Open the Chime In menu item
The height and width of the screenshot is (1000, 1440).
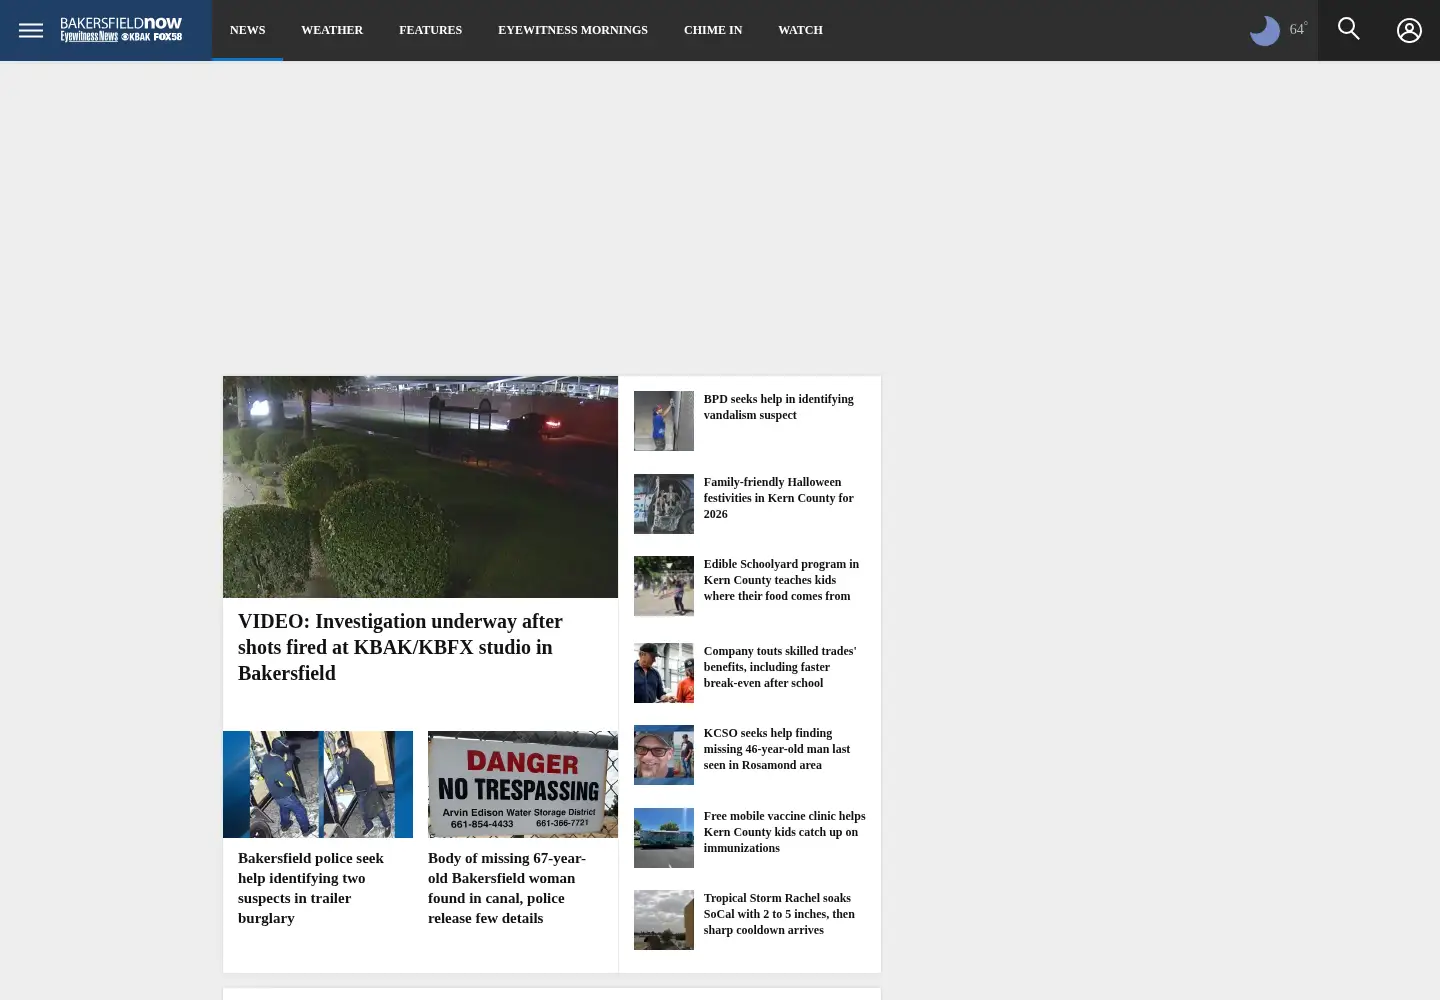pyautogui.click(x=713, y=30)
